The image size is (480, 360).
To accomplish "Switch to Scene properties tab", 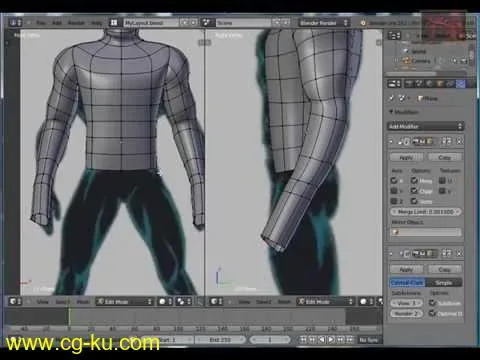I will (x=420, y=84).
